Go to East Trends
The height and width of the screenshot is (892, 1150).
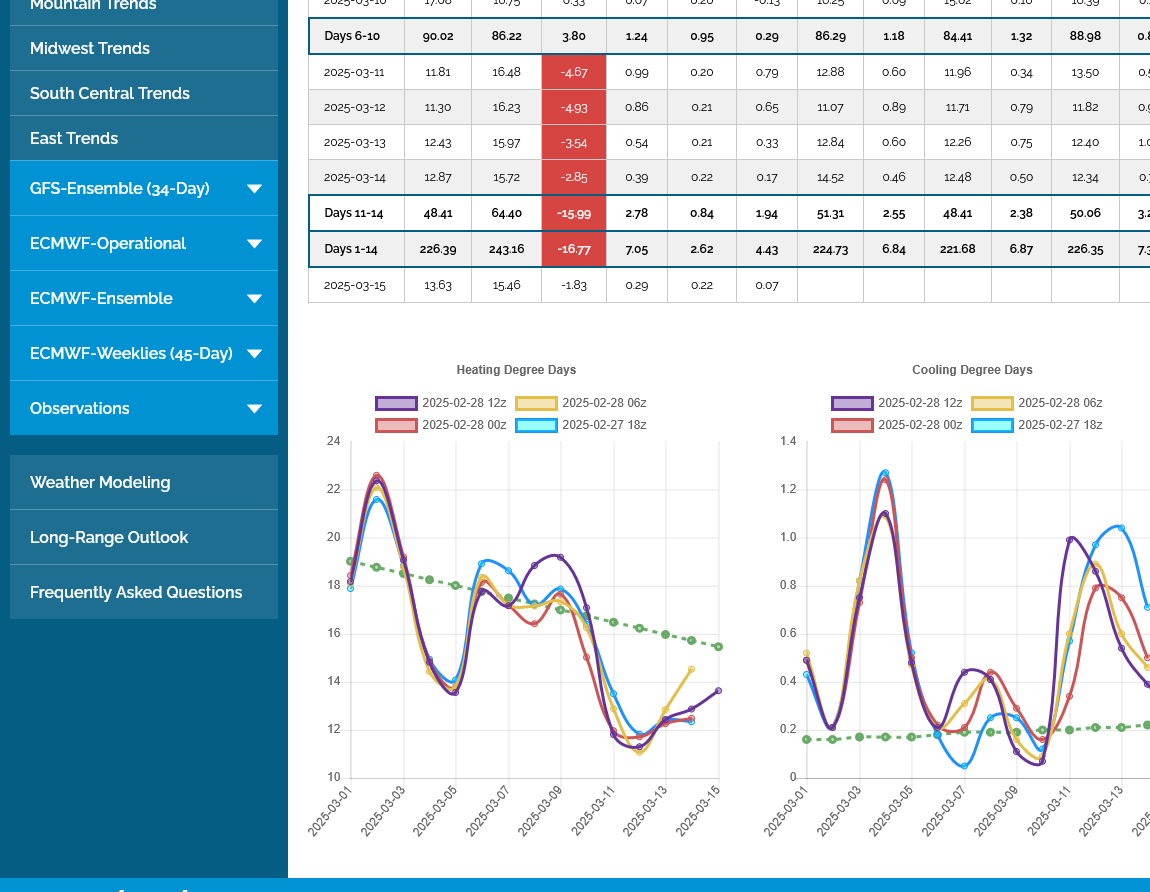click(x=74, y=138)
